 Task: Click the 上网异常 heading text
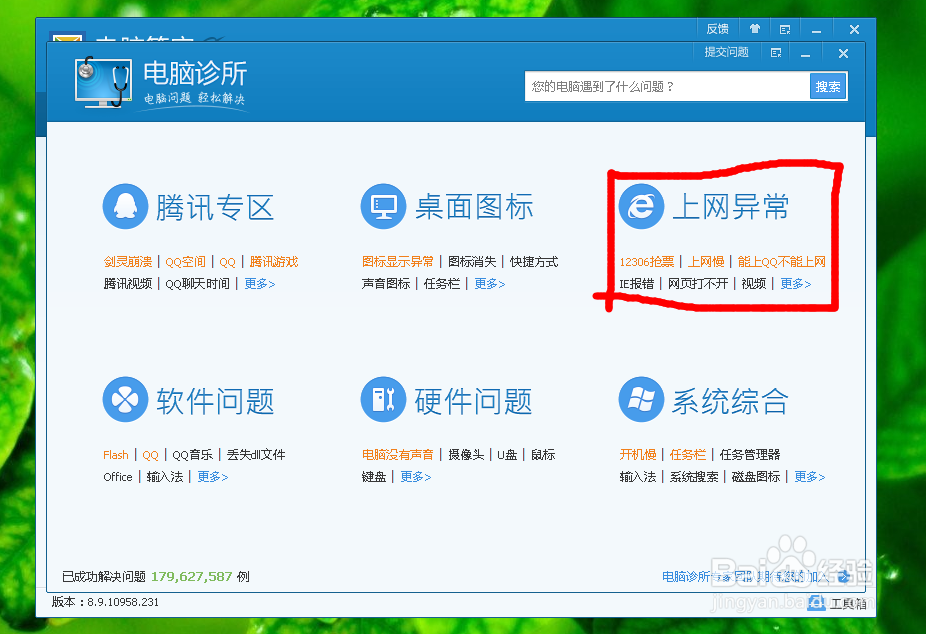click(731, 207)
